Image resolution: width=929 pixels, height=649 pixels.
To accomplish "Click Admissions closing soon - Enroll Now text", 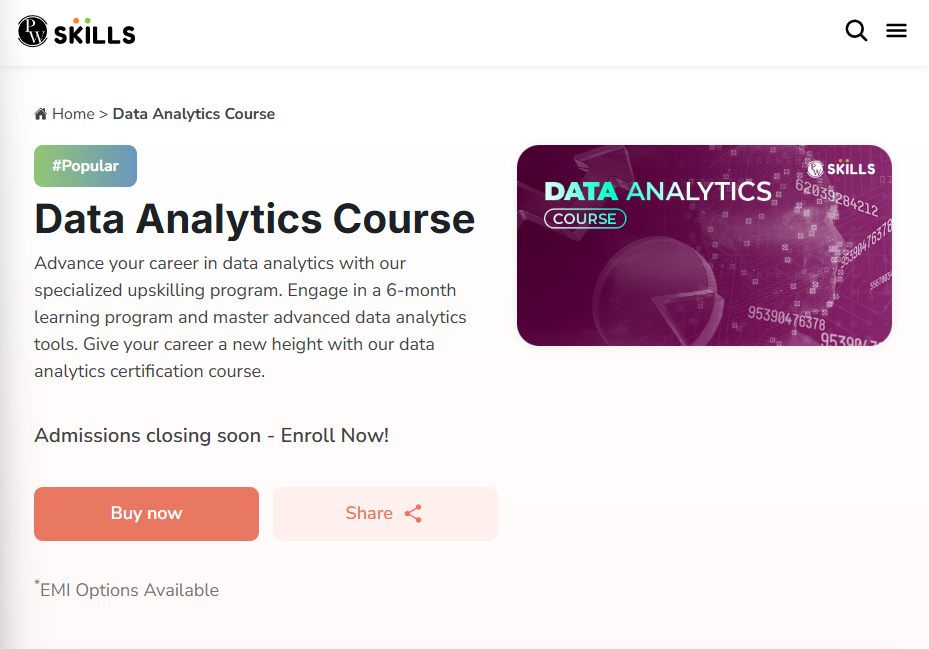I will pos(211,436).
